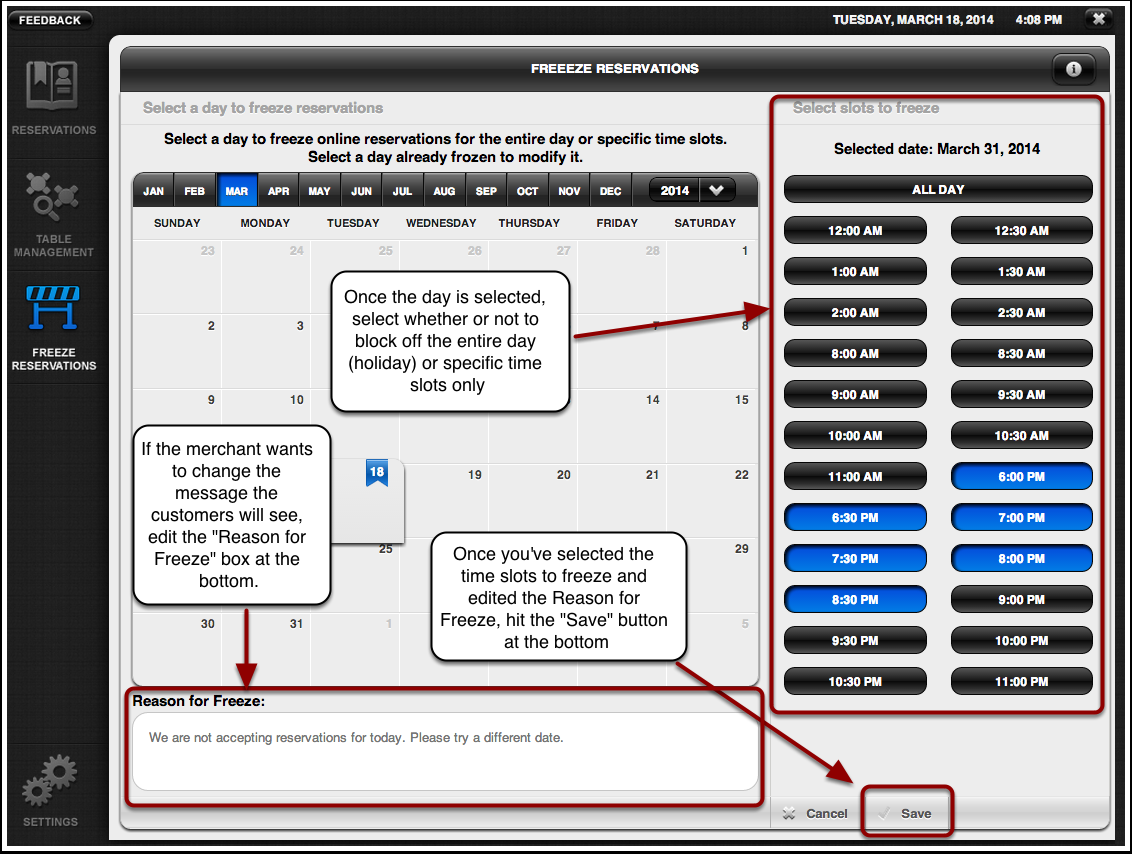This screenshot has width=1132, height=854.
Task: Toggle the 12:00 AM time slot
Action: click(855, 230)
